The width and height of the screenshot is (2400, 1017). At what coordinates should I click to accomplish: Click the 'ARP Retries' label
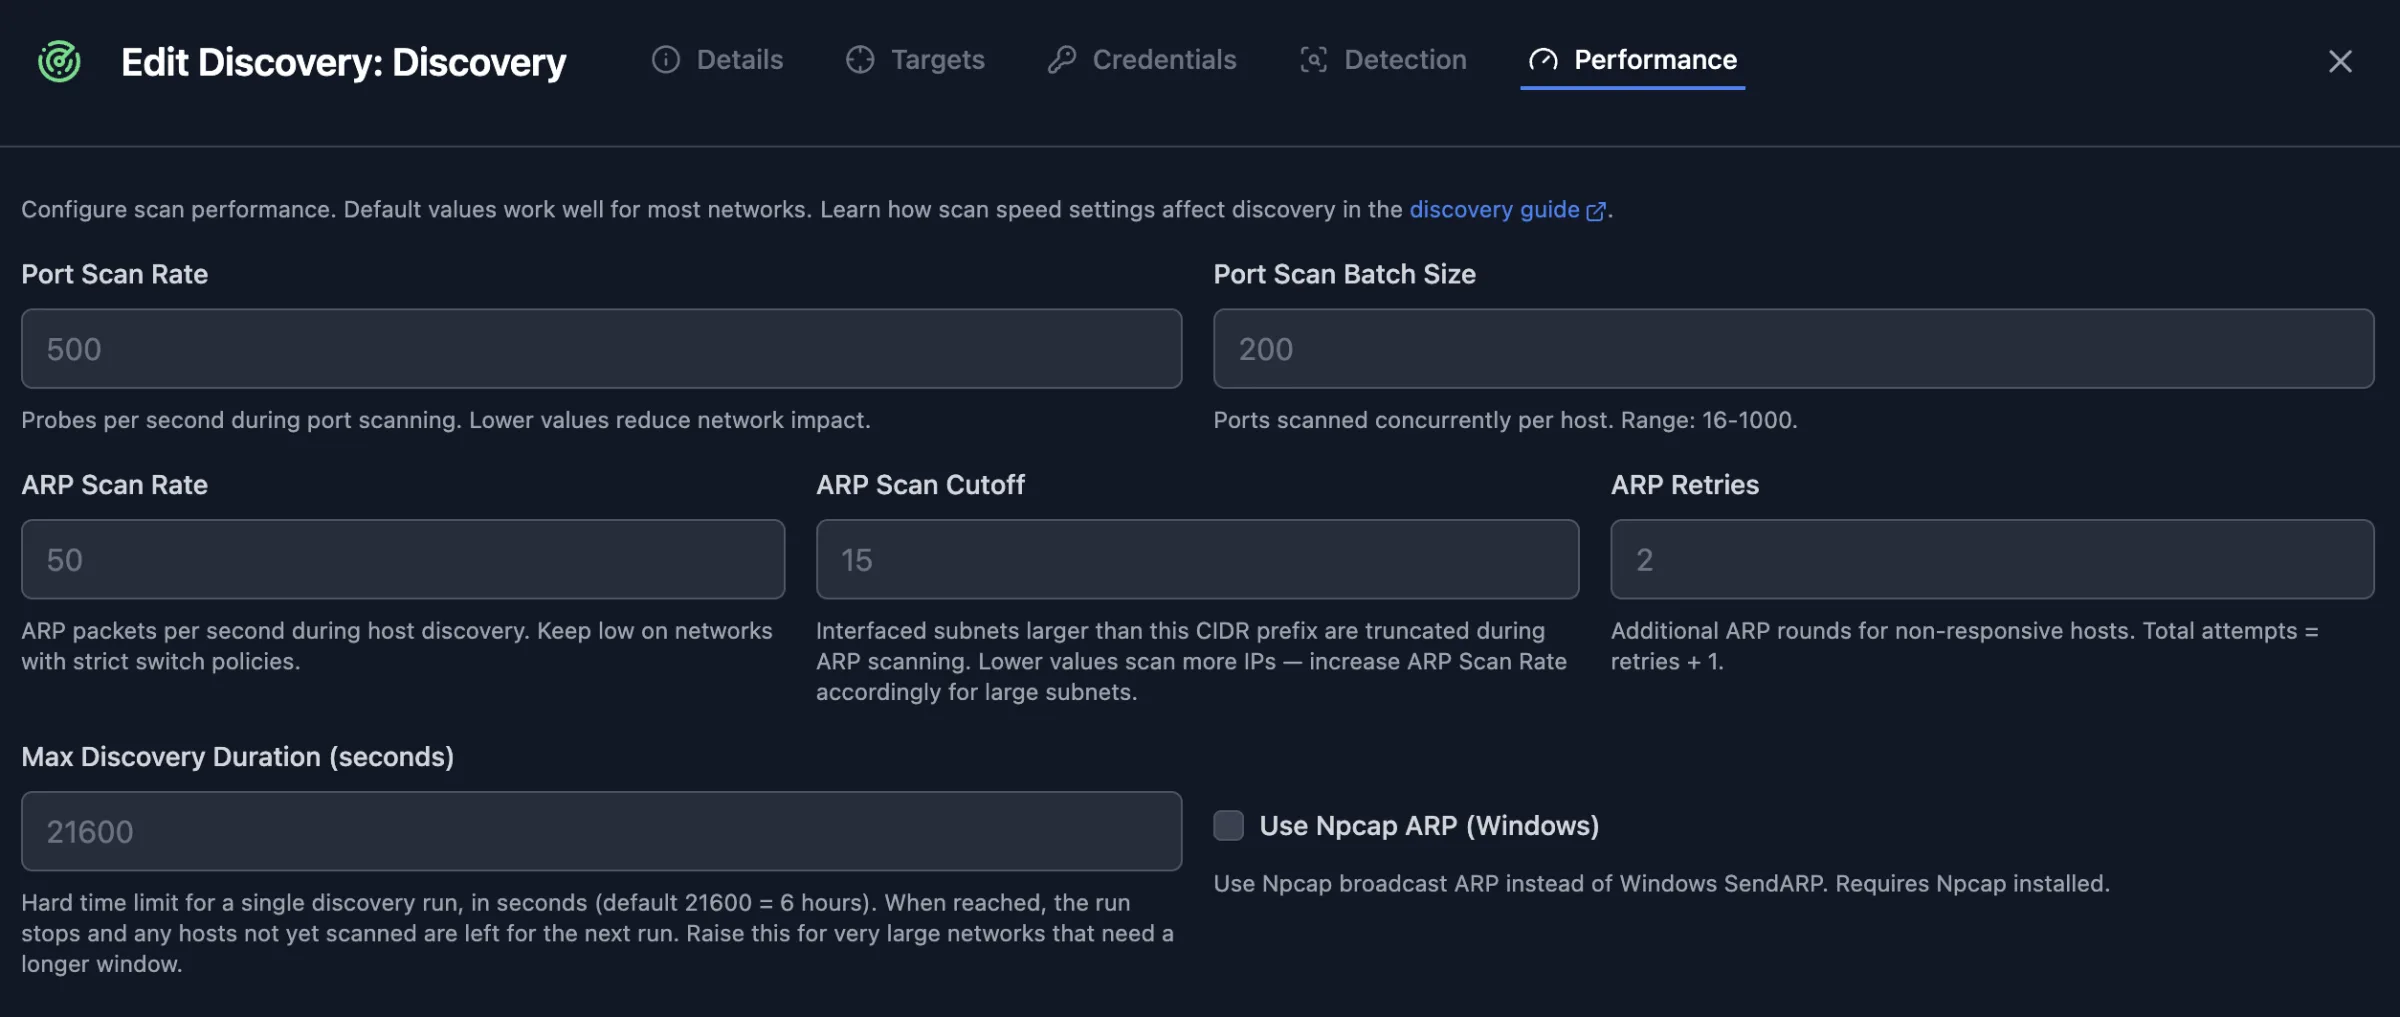(x=1684, y=485)
